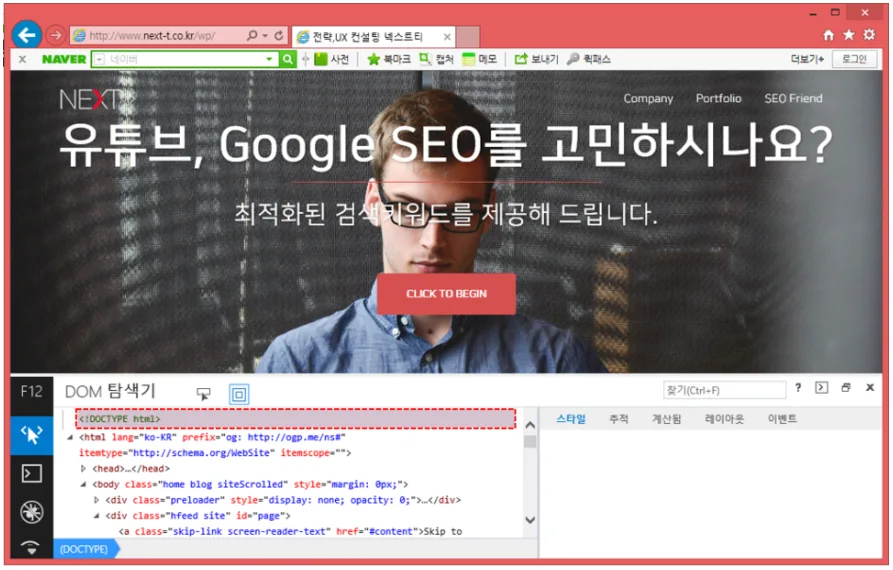893x570 pixels.
Task: Open the DOM Explorer tool in sidebar
Action: pyautogui.click(x=32, y=434)
